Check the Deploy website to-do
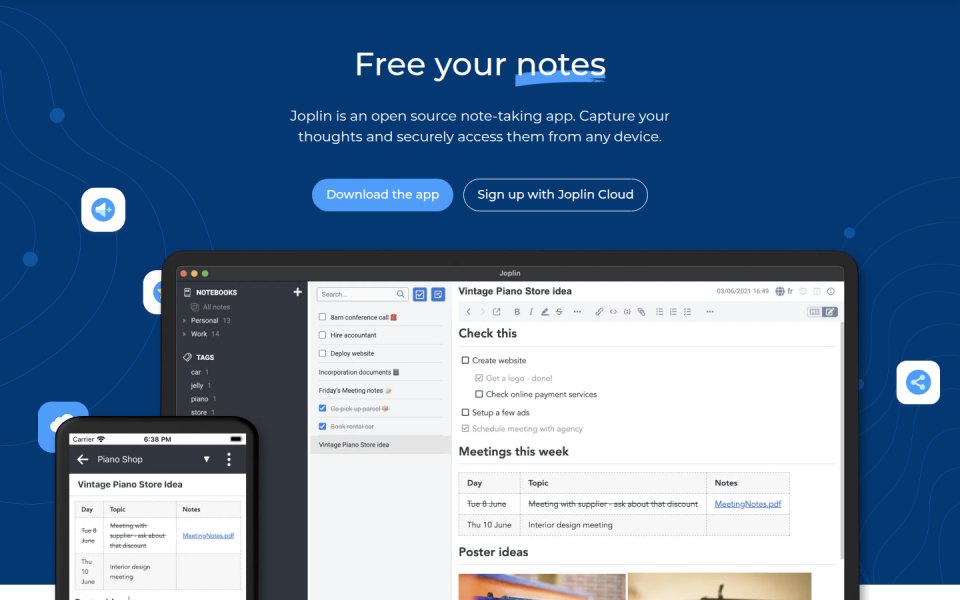 (x=322, y=353)
